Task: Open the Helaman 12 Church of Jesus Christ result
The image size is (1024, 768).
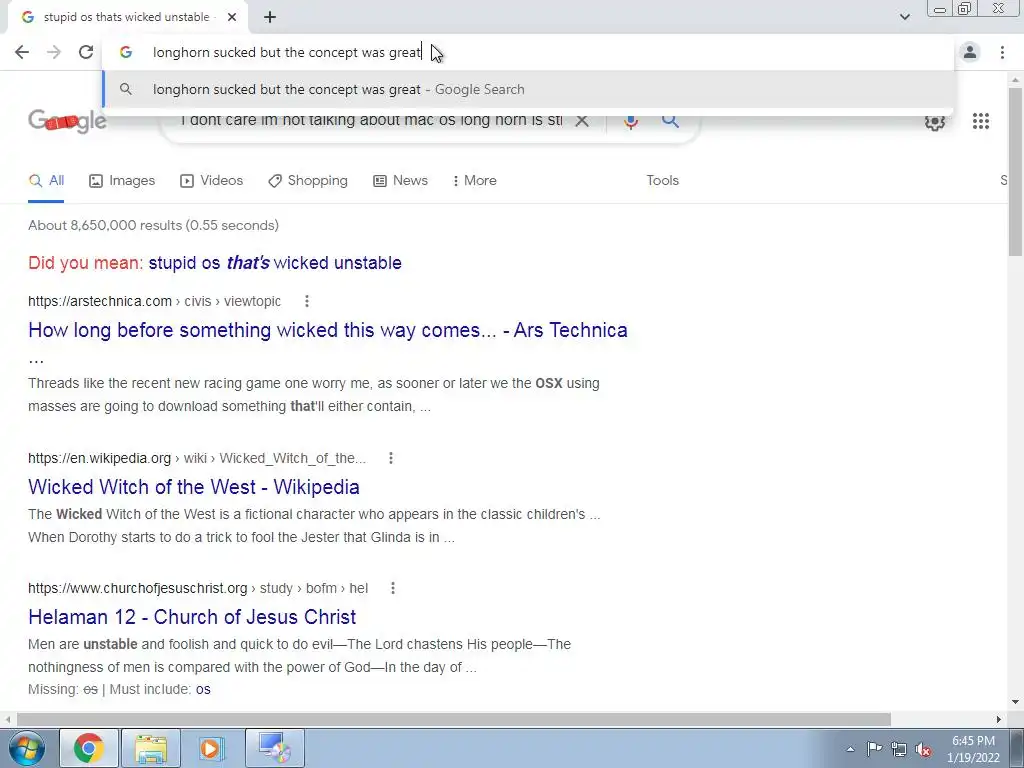Action: [x=192, y=617]
